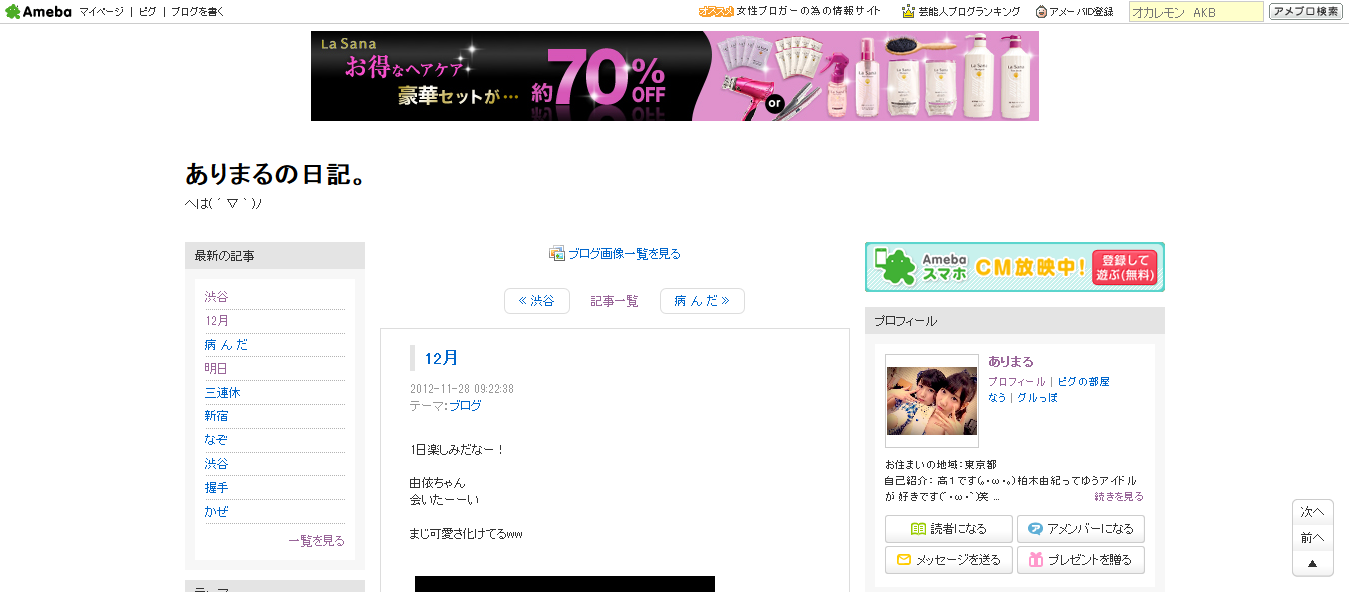Jump to page top with ▲ button

[x=1313, y=564]
